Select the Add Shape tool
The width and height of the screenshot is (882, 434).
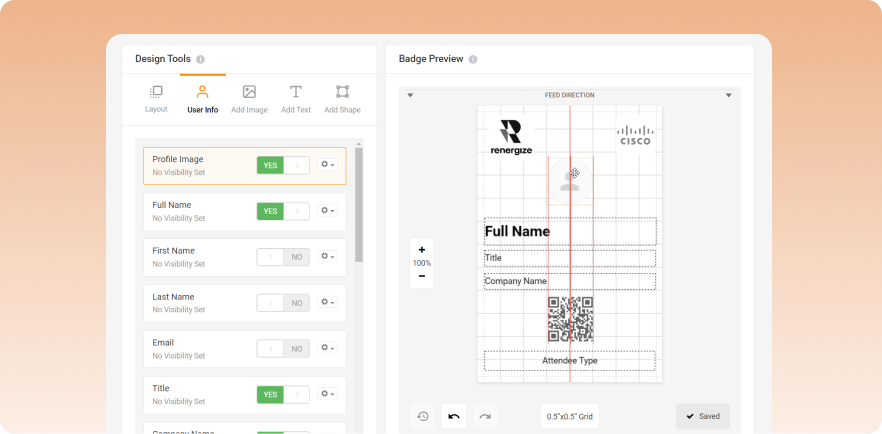(x=342, y=92)
